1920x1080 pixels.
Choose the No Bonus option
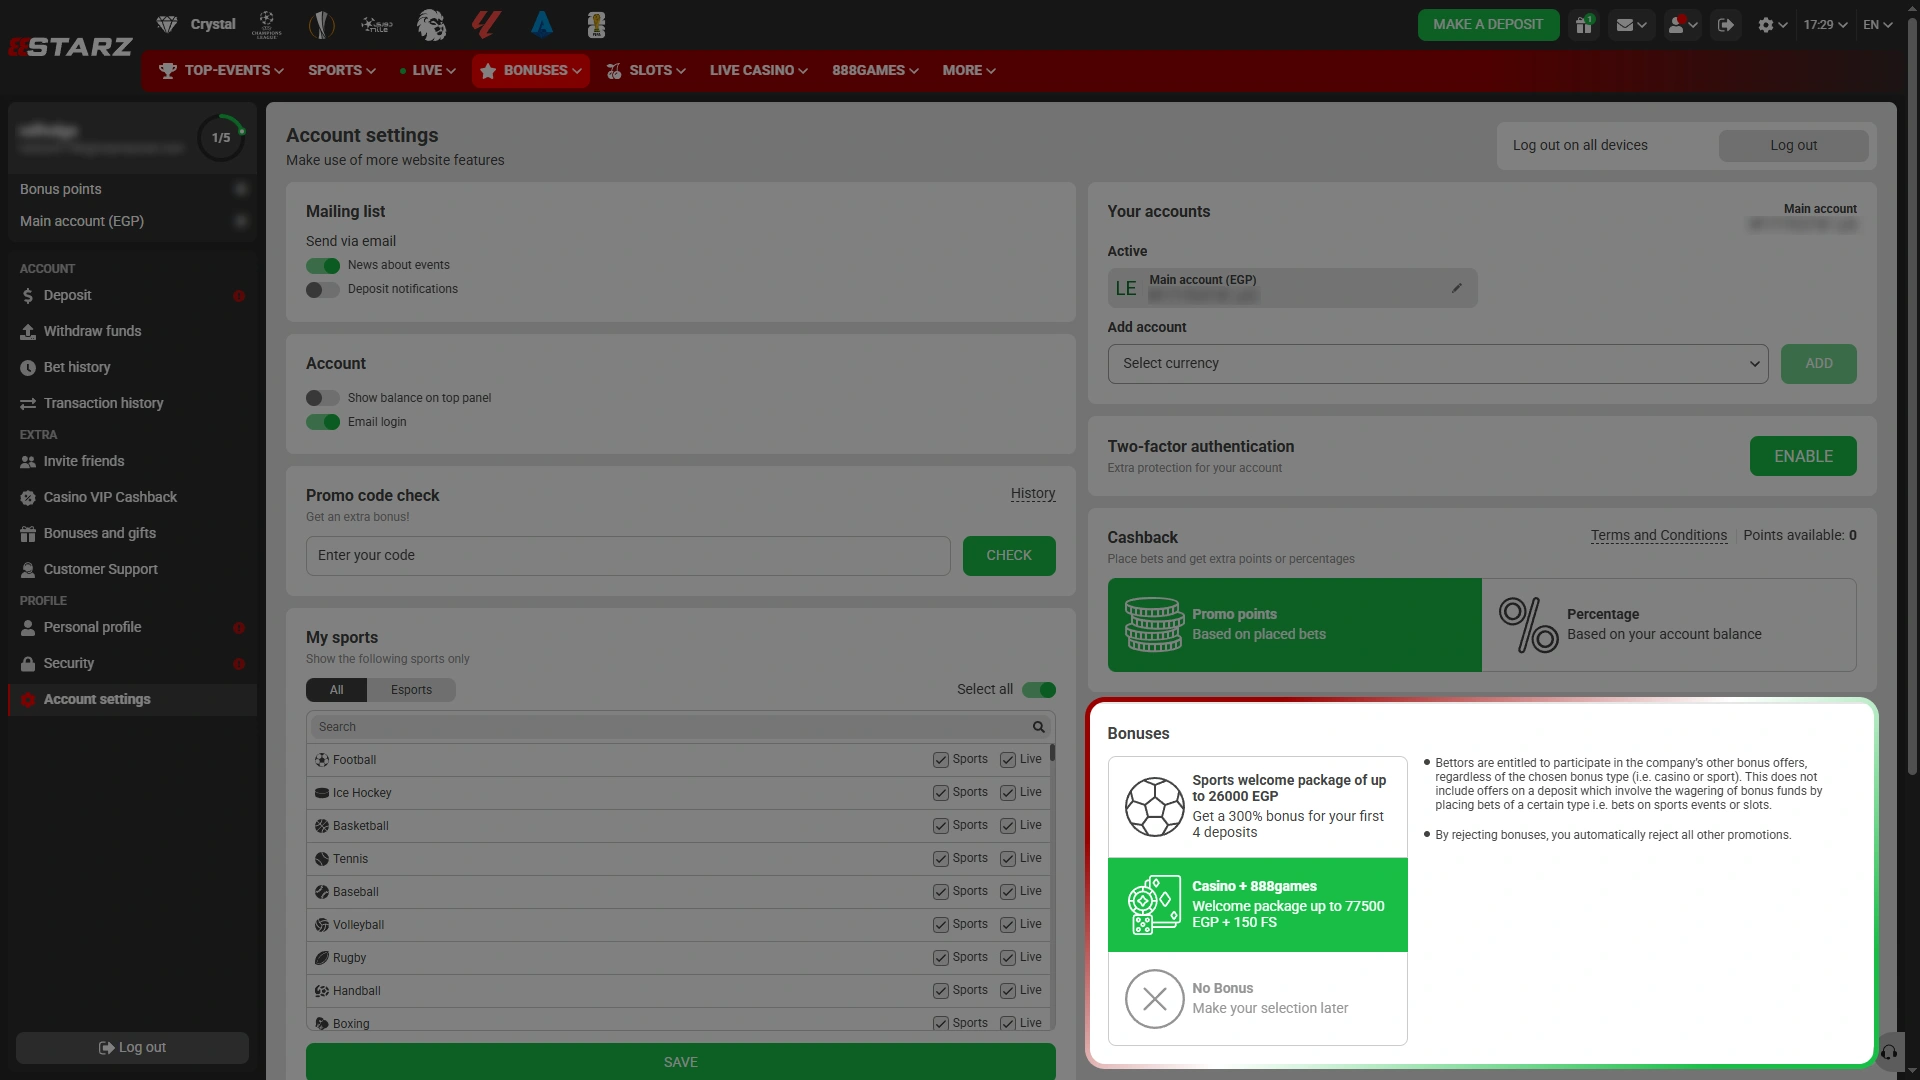(x=1257, y=998)
